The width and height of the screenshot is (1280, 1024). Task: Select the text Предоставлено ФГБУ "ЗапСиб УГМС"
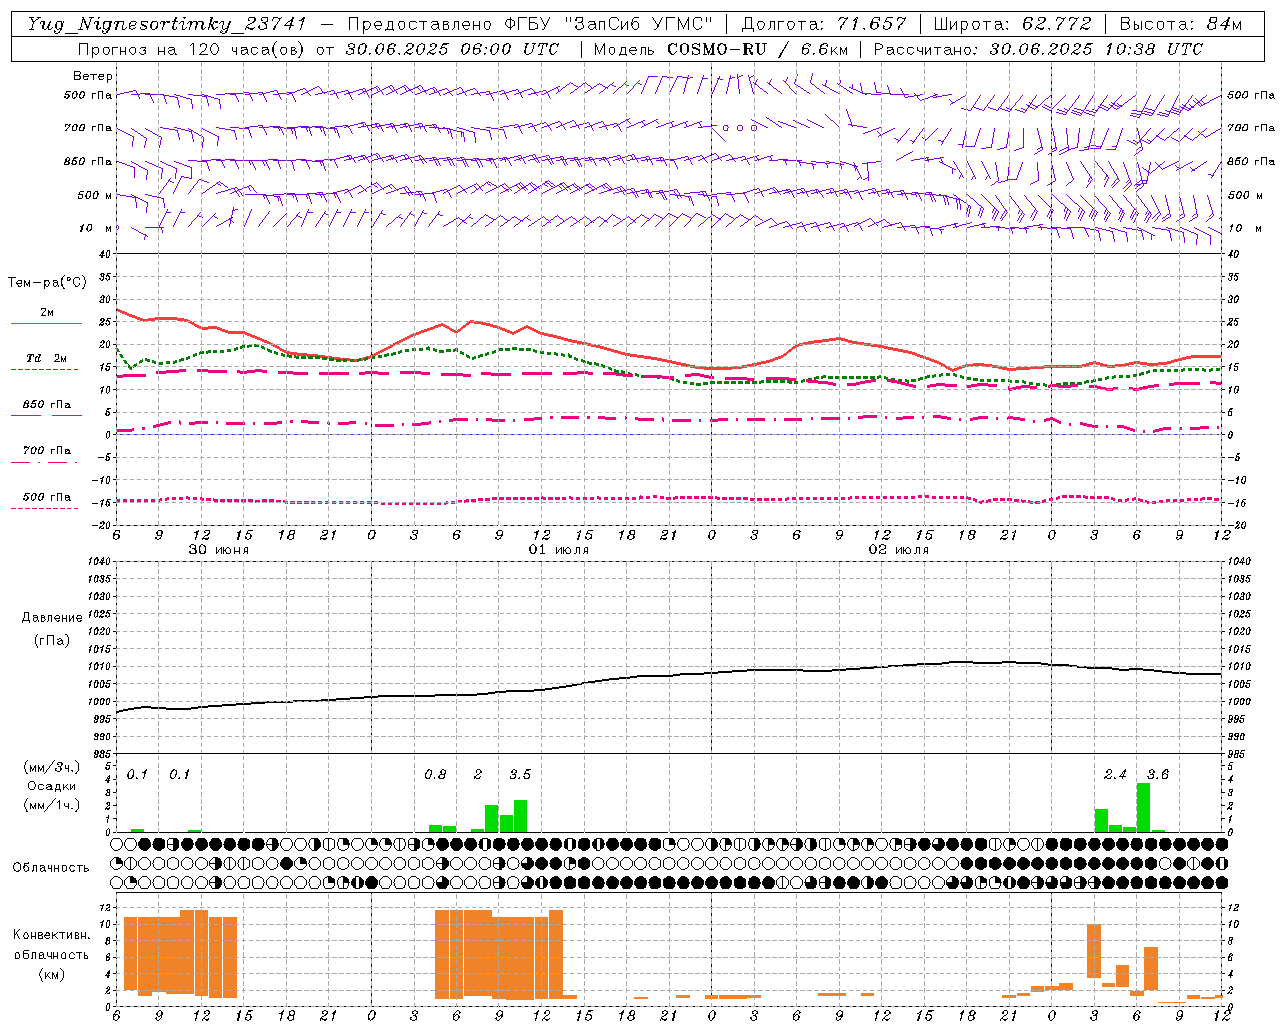pos(530,25)
